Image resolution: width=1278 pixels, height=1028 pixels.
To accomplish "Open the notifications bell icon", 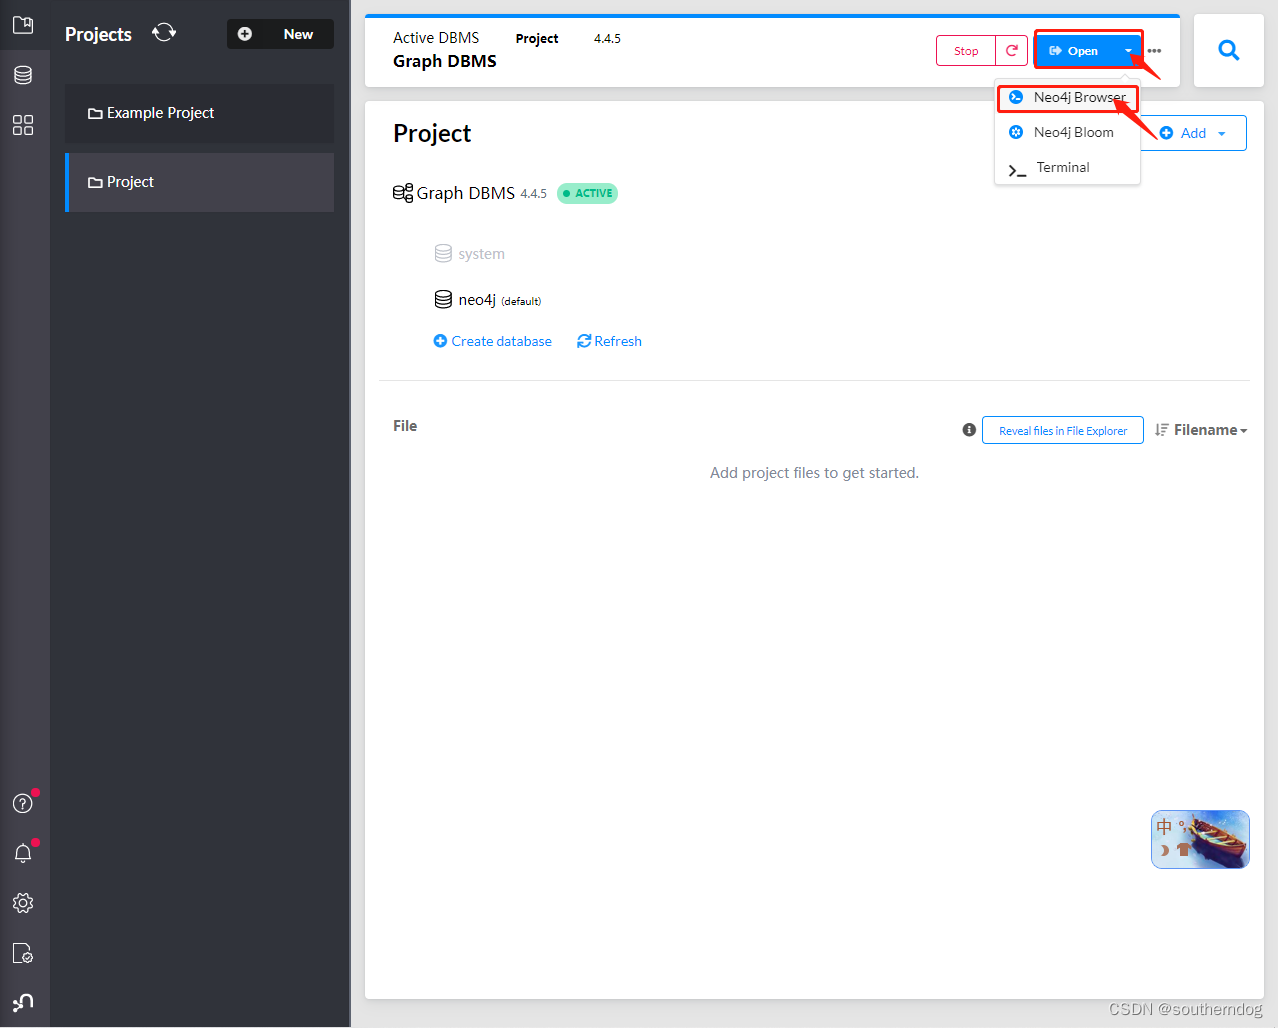I will pos(23,853).
